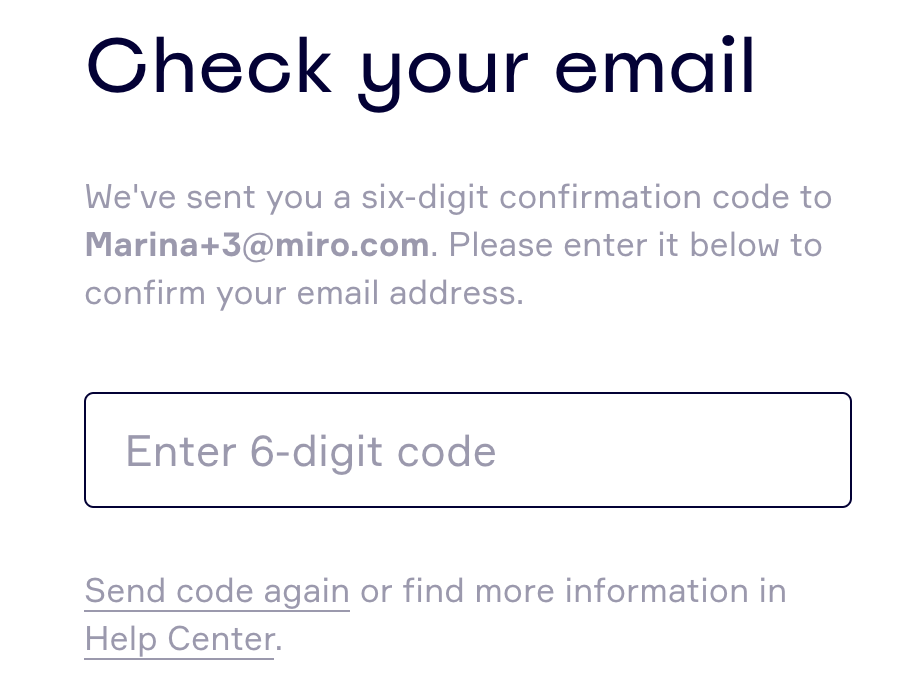Click the word "email" in the heading
The image size is (906, 700).
point(655,66)
